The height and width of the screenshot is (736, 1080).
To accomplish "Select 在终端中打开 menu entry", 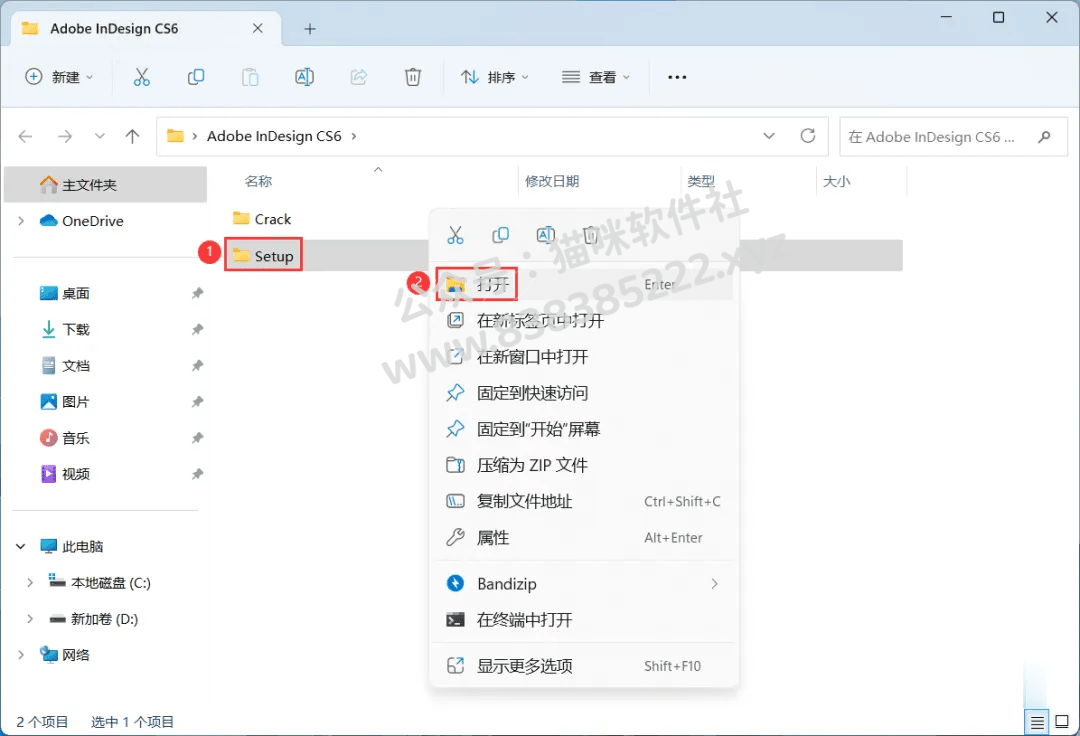I will [x=583, y=620].
